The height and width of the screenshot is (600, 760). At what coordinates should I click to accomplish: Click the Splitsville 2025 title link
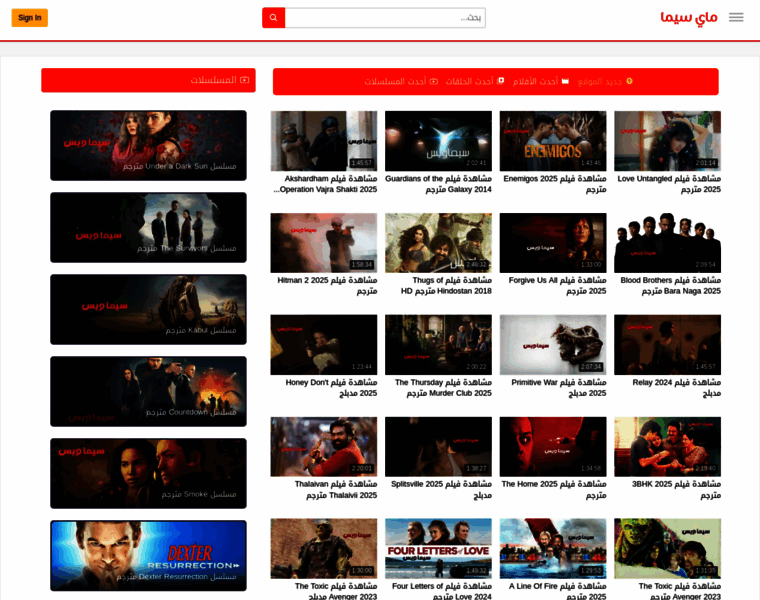[x=441, y=489]
